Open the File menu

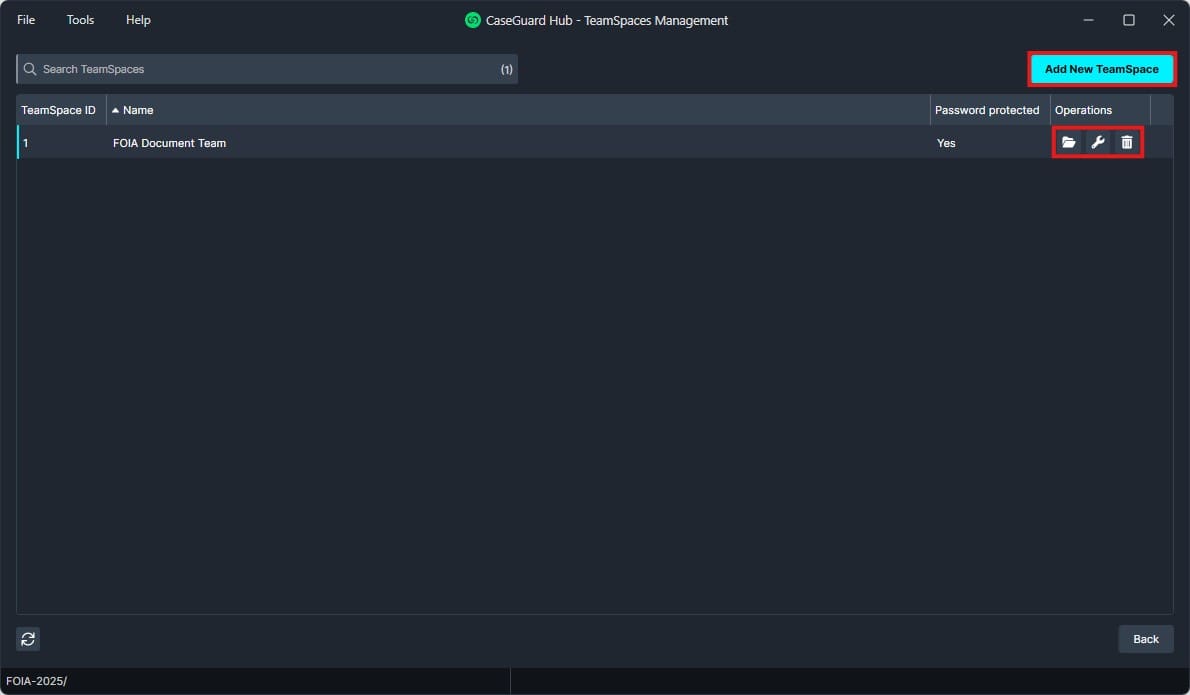[26, 20]
